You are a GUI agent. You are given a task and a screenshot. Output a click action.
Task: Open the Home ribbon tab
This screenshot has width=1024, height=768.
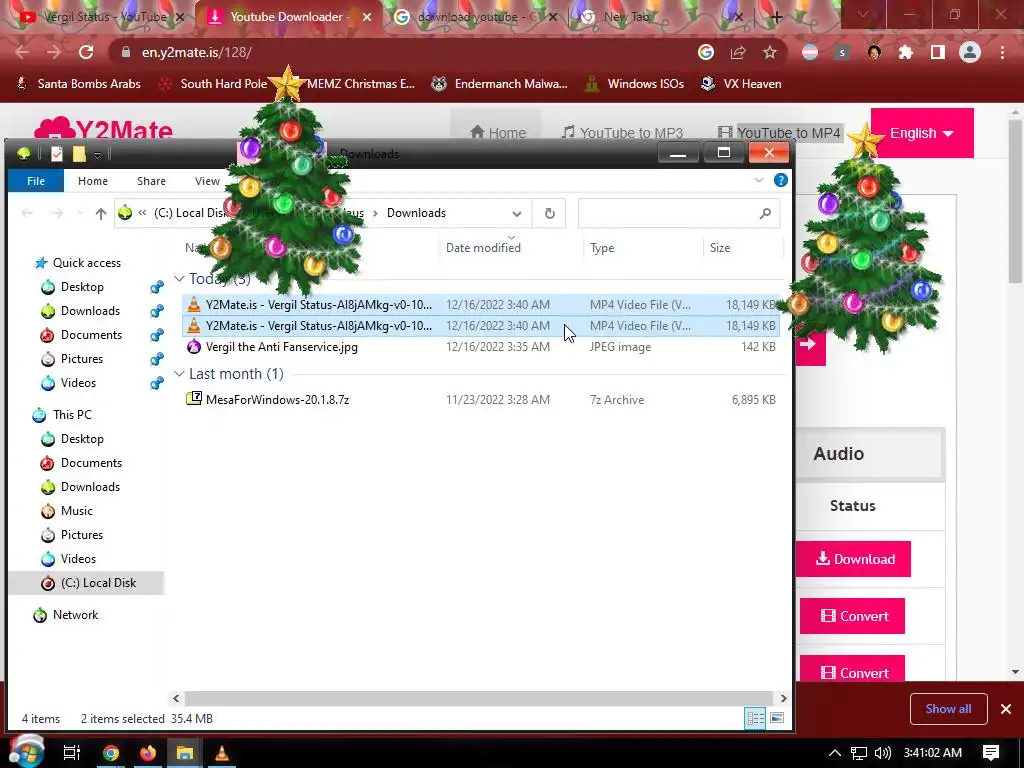[x=93, y=181]
